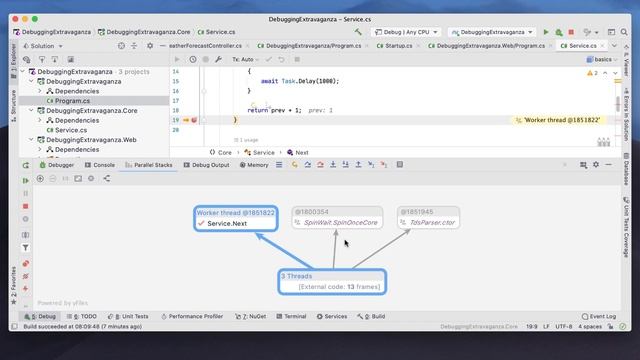Click the editor vertical scrollbar thumb

click(618, 103)
